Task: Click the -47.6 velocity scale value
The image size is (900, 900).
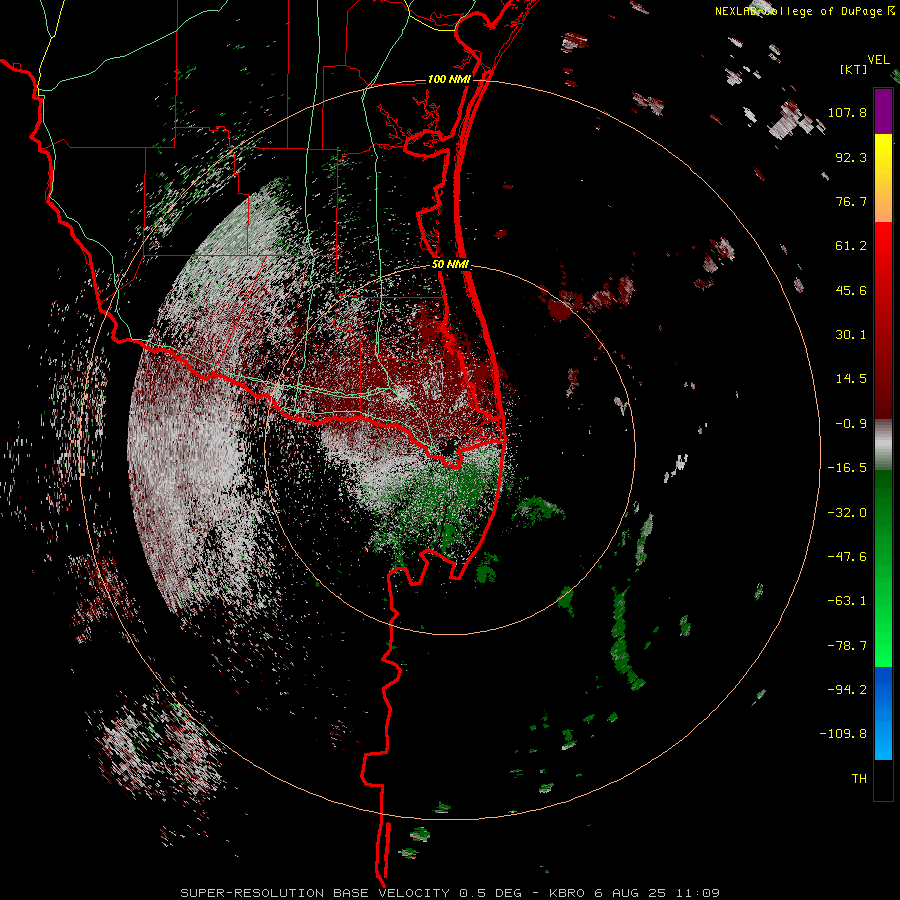Action: (847, 557)
